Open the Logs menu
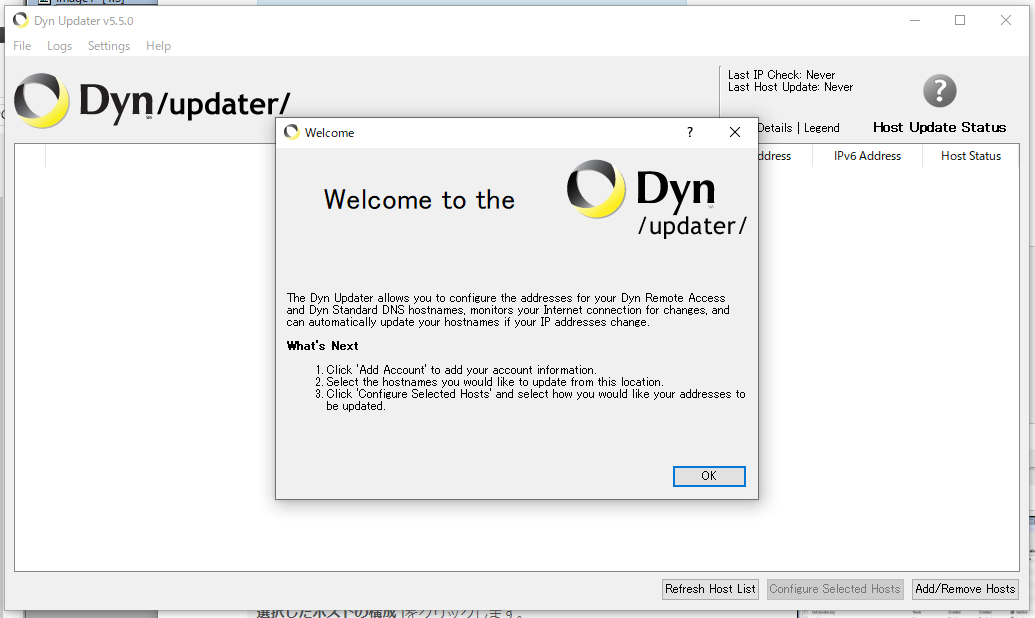This screenshot has width=1035, height=618. click(x=59, y=46)
